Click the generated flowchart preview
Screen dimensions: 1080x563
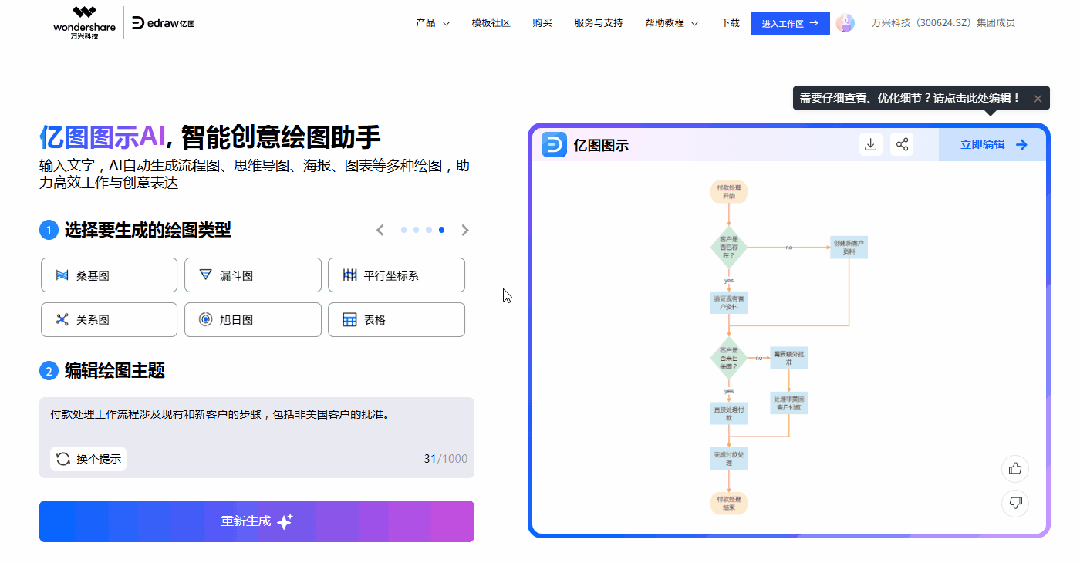coord(789,348)
